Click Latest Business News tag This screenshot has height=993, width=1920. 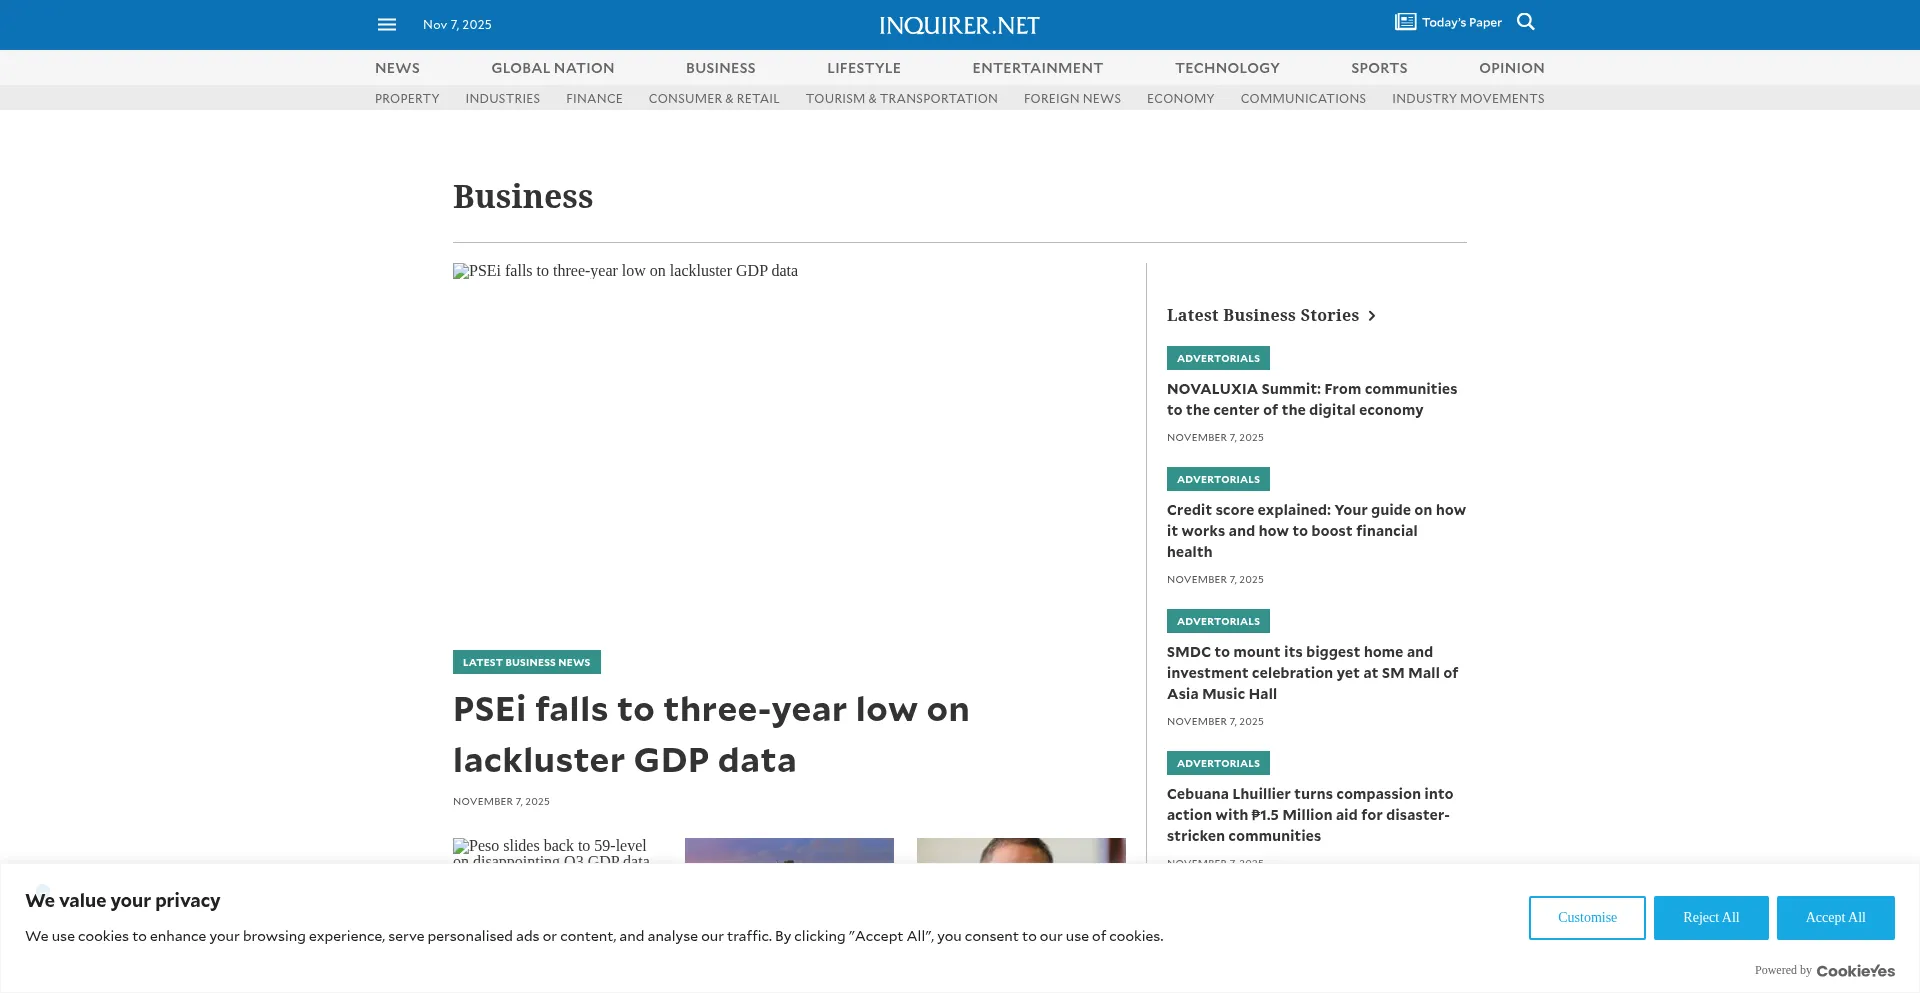tap(526, 662)
